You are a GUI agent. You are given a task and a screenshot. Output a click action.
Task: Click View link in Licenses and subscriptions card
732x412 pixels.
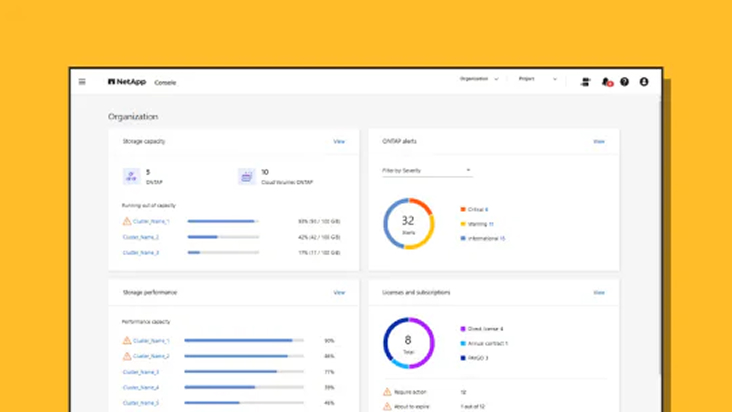click(x=598, y=293)
